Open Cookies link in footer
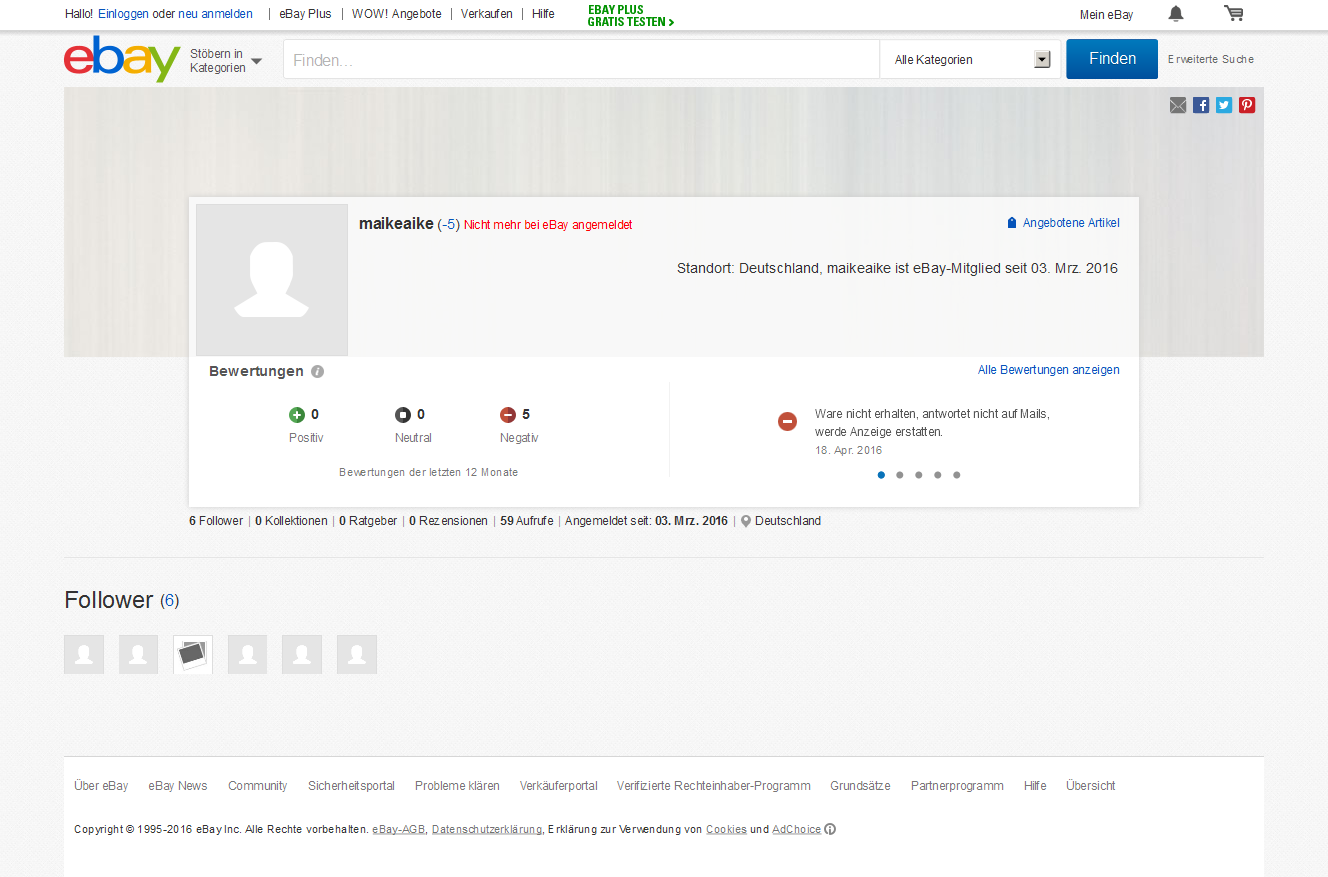The image size is (1328, 877). coord(726,829)
